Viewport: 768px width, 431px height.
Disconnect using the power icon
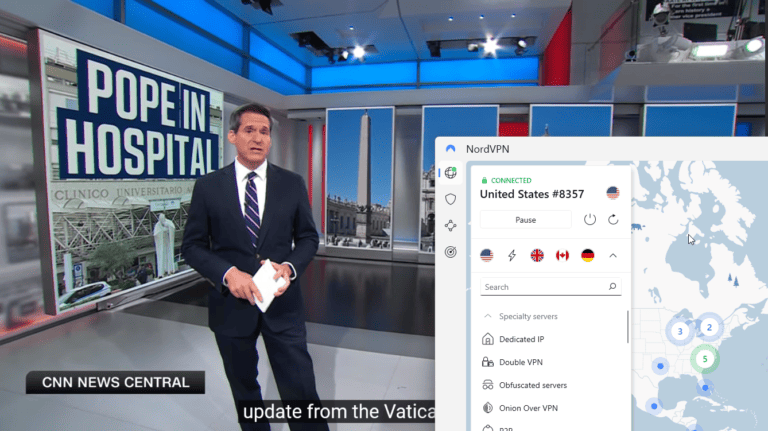point(590,219)
